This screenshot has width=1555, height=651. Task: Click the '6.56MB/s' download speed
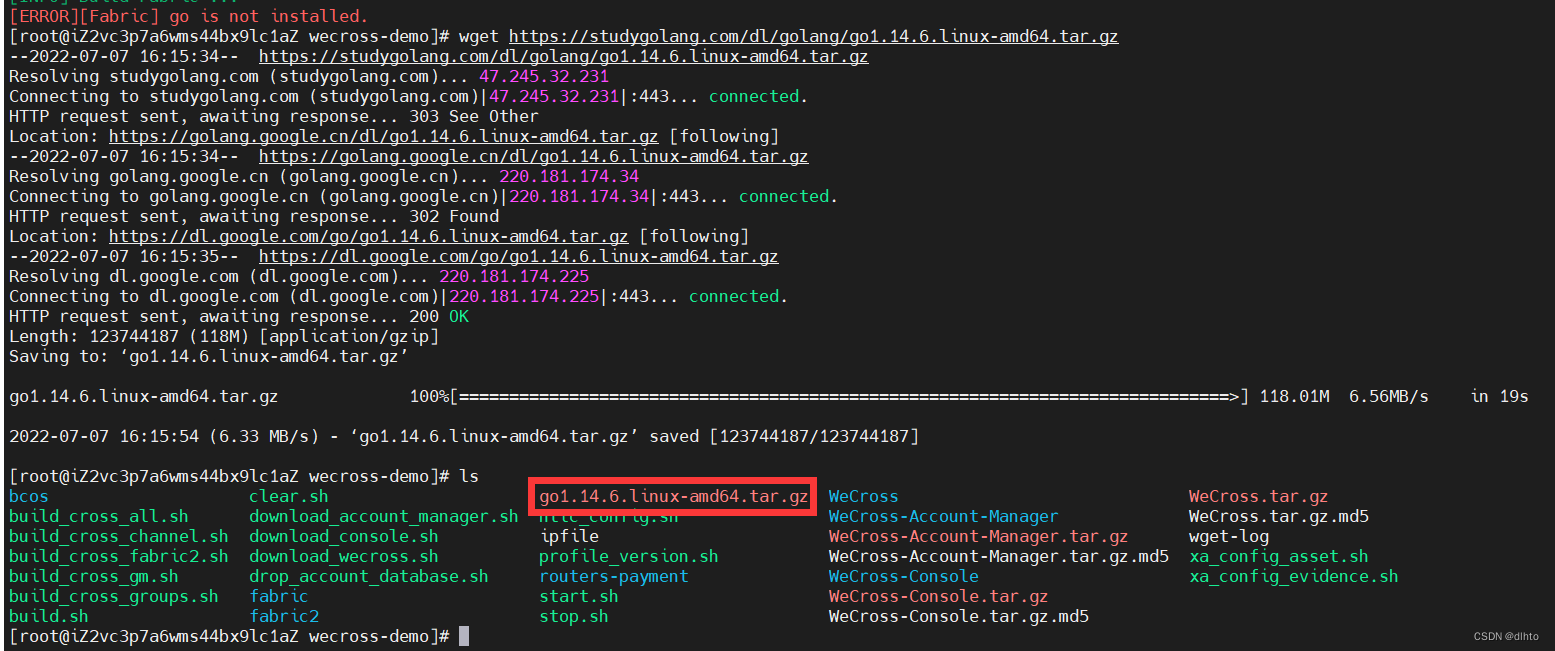click(1389, 397)
